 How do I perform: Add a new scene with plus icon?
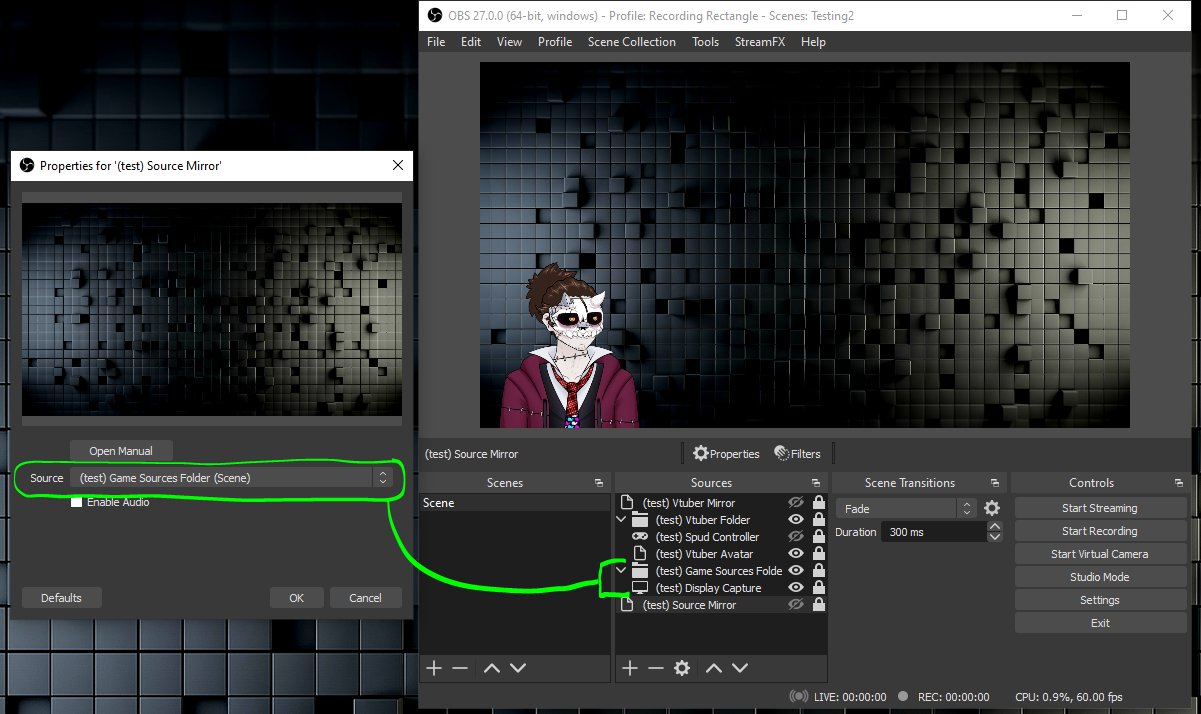(x=434, y=668)
